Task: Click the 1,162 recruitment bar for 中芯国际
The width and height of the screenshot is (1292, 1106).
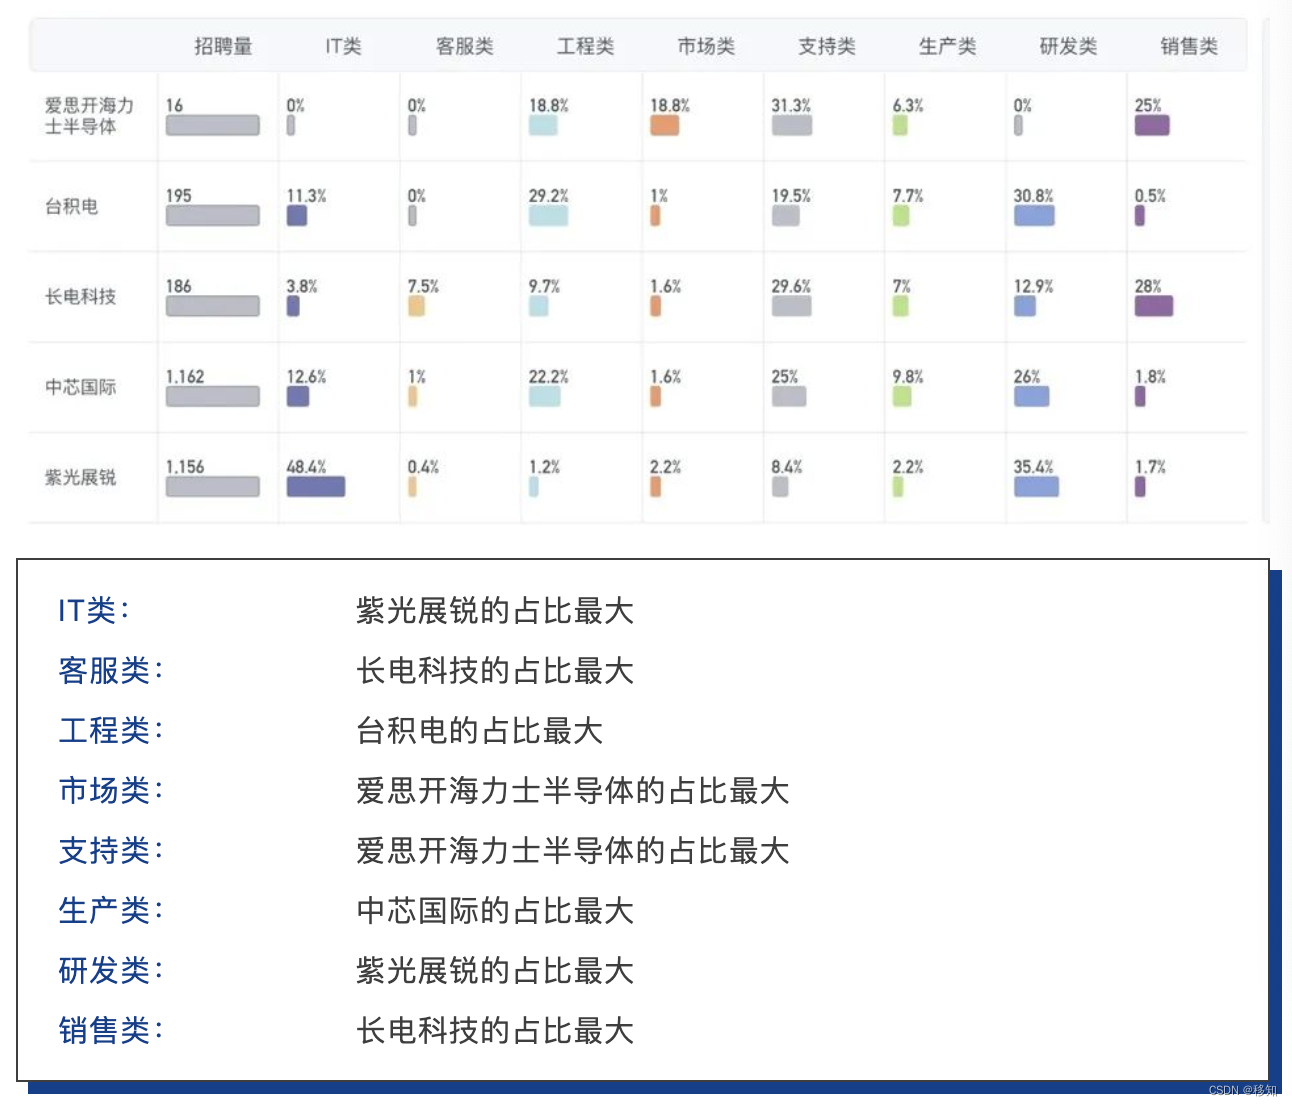Action: click(212, 396)
